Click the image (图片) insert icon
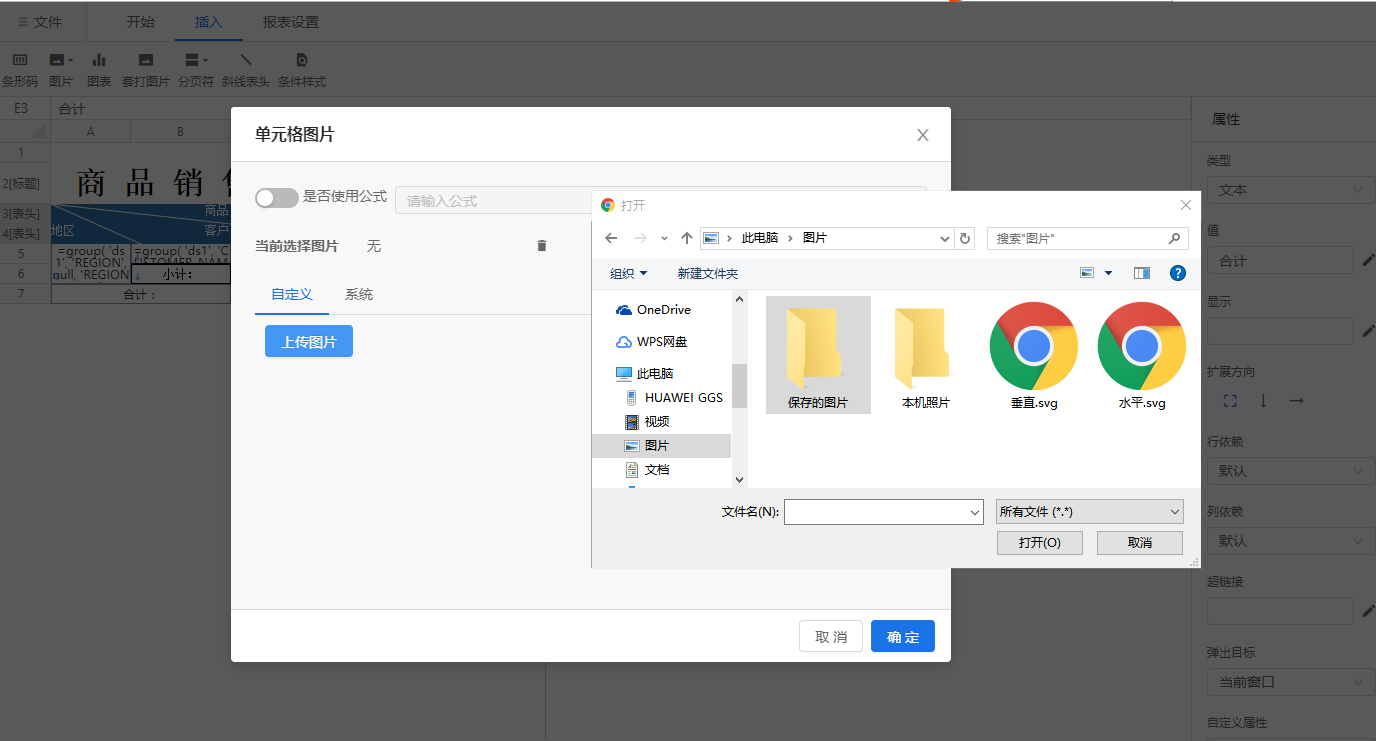This screenshot has height=741, width=1376. point(57,60)
